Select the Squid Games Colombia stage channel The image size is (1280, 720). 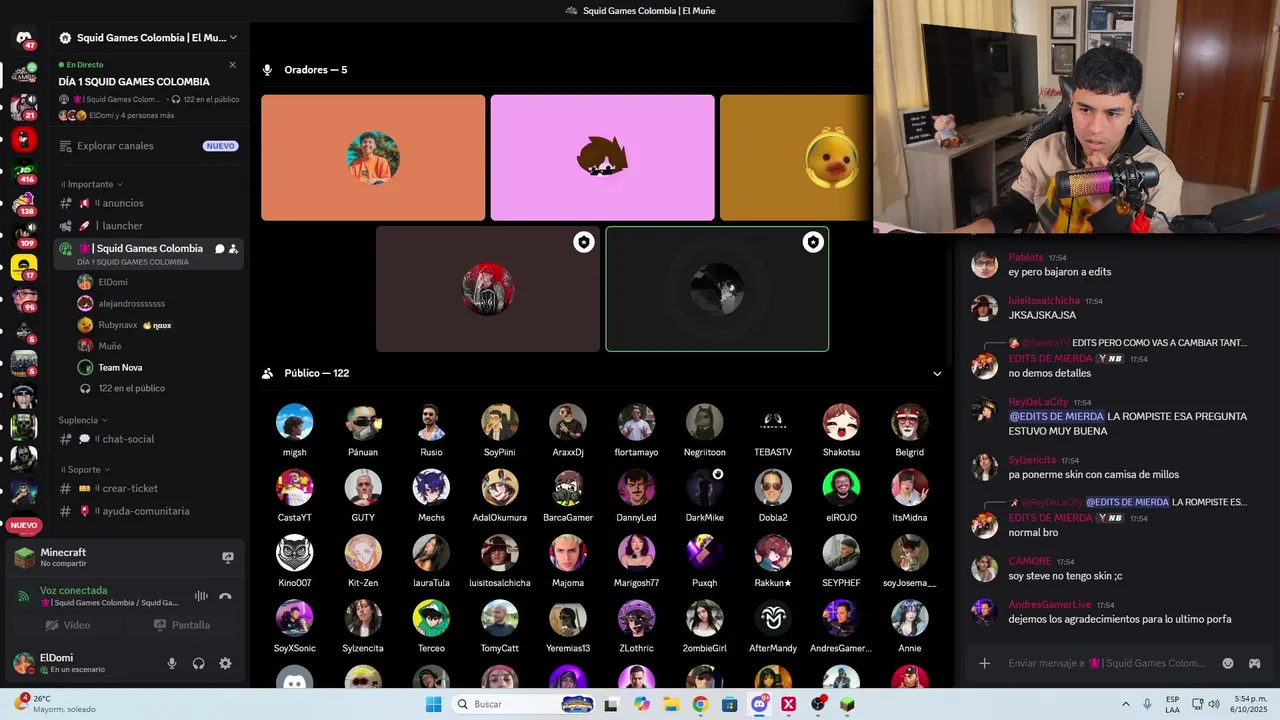[148, 254]
